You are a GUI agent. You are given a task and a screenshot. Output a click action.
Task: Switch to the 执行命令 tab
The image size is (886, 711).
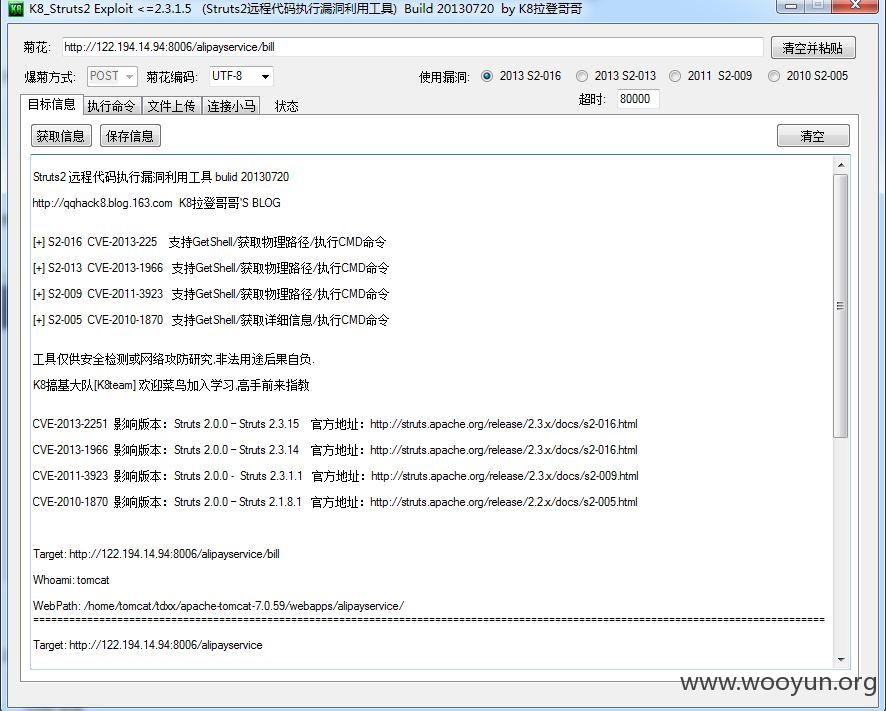(x=111, y=106)
